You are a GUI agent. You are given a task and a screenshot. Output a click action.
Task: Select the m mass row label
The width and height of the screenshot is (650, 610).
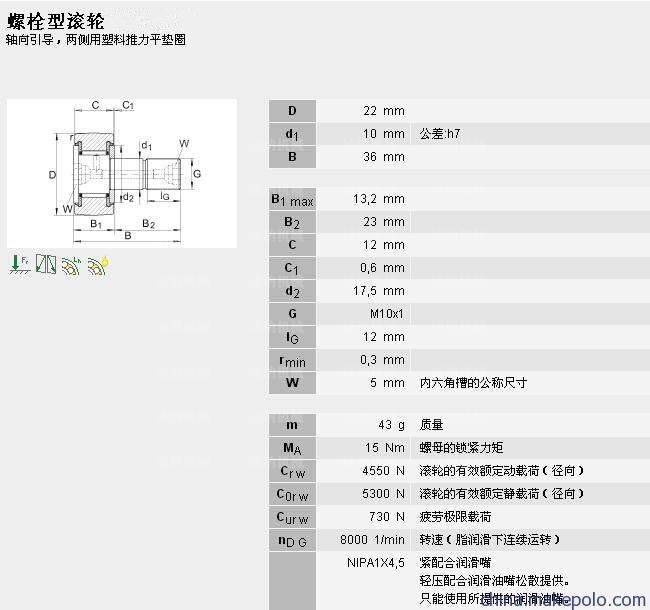[292, 425]
